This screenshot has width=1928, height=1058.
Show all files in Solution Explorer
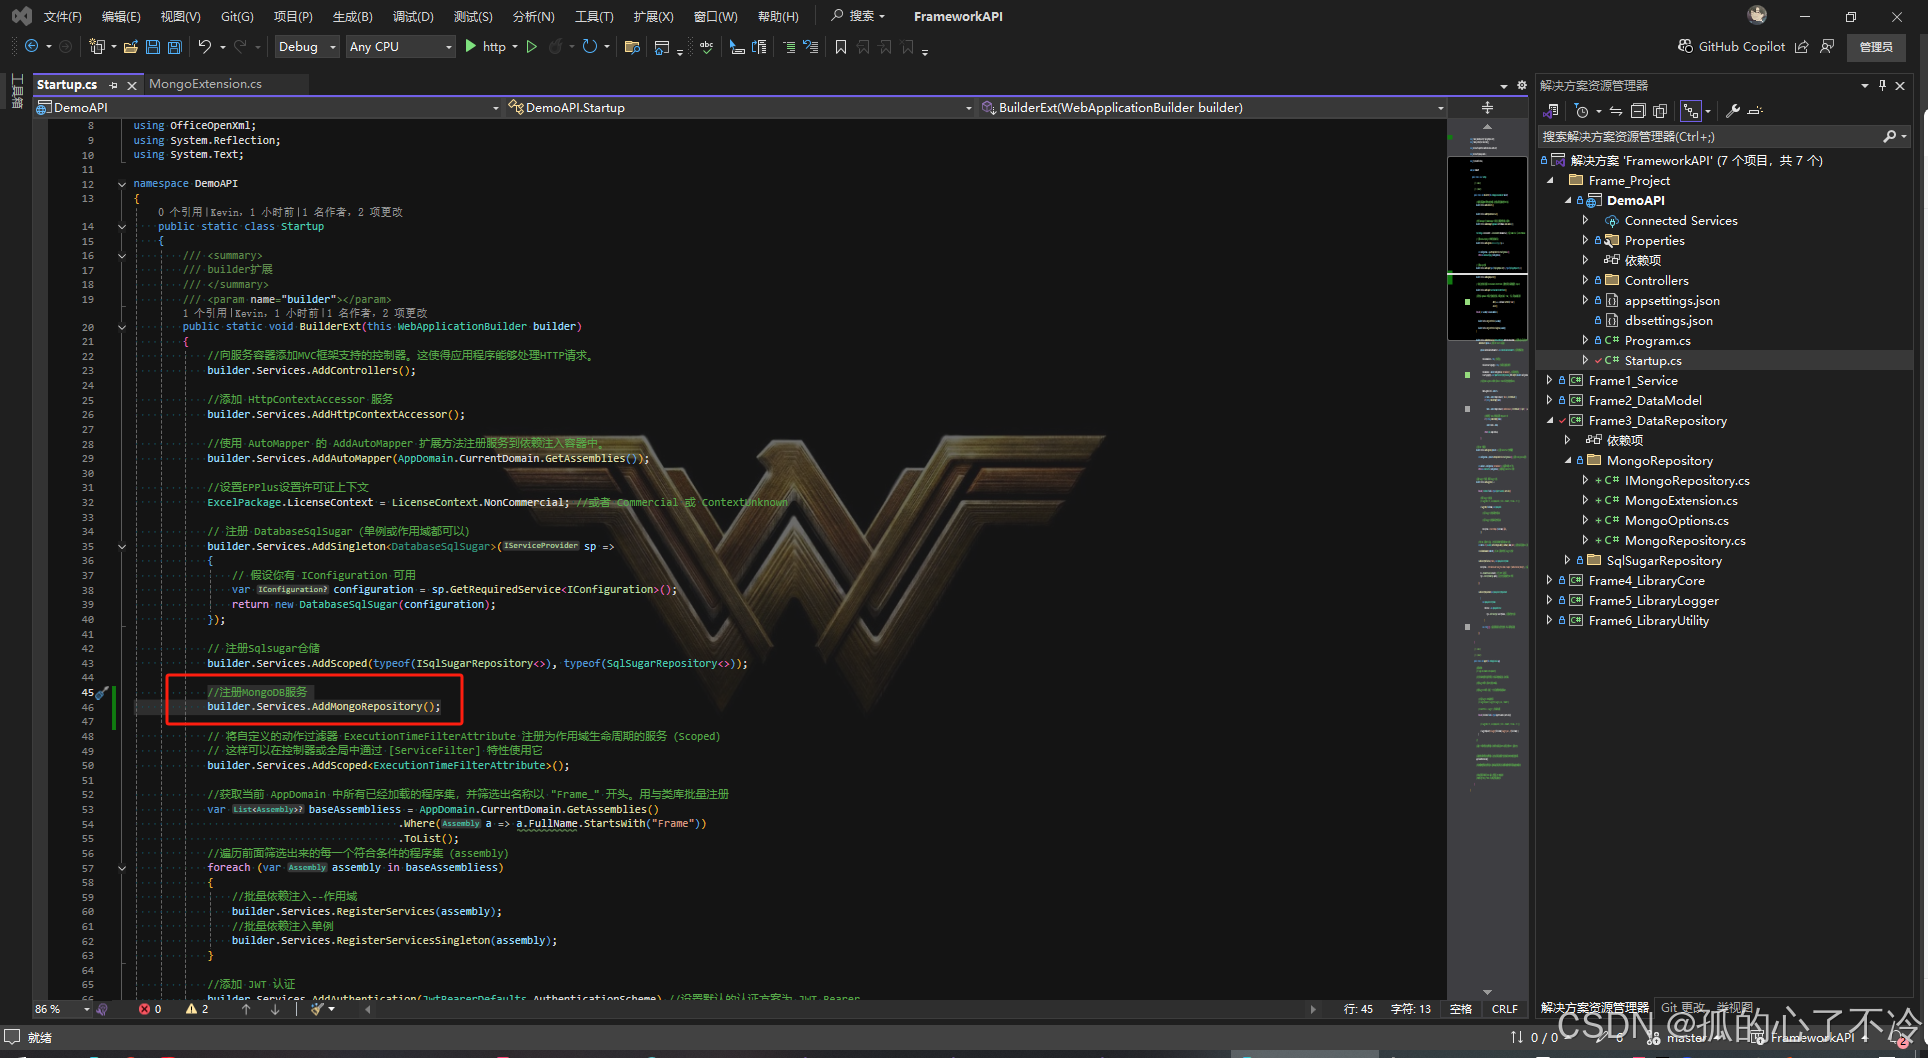pyautogui.click(x=1660, y=111)
